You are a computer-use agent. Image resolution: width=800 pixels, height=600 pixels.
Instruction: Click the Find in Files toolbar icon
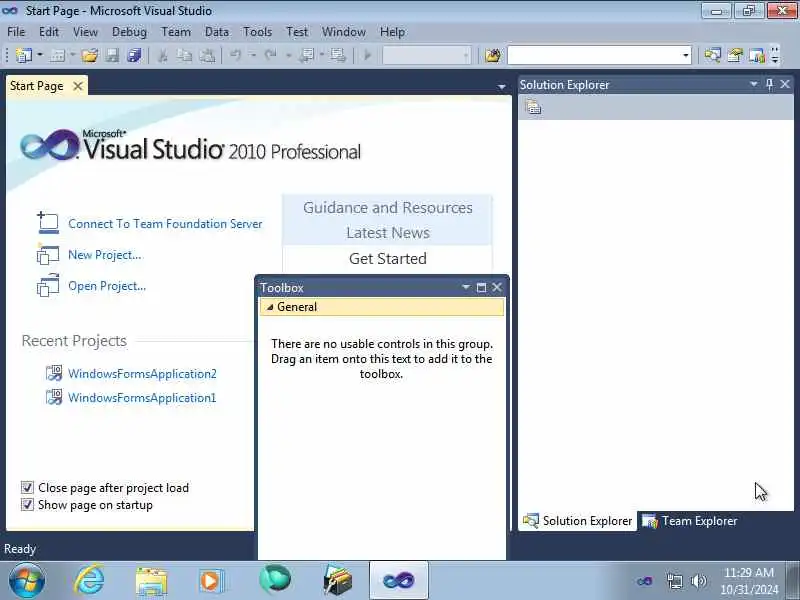[x=493, y=55]
